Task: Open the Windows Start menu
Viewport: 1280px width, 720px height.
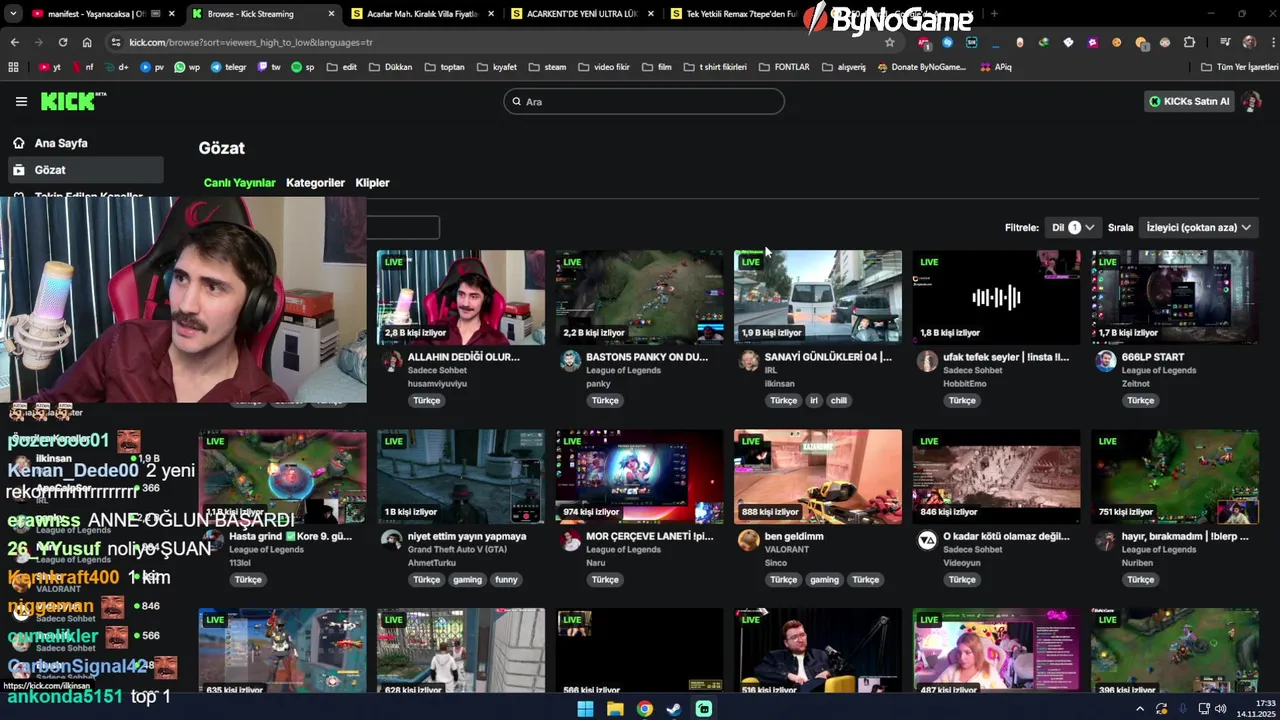Action: tap(585, 709)
